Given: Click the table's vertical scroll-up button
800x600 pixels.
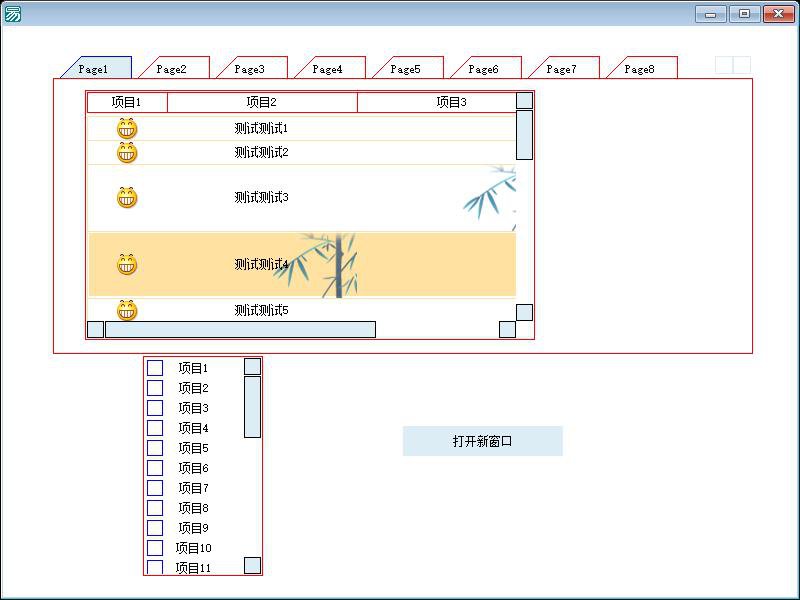Looking at the screenshot, I should (x=524, y=100).
